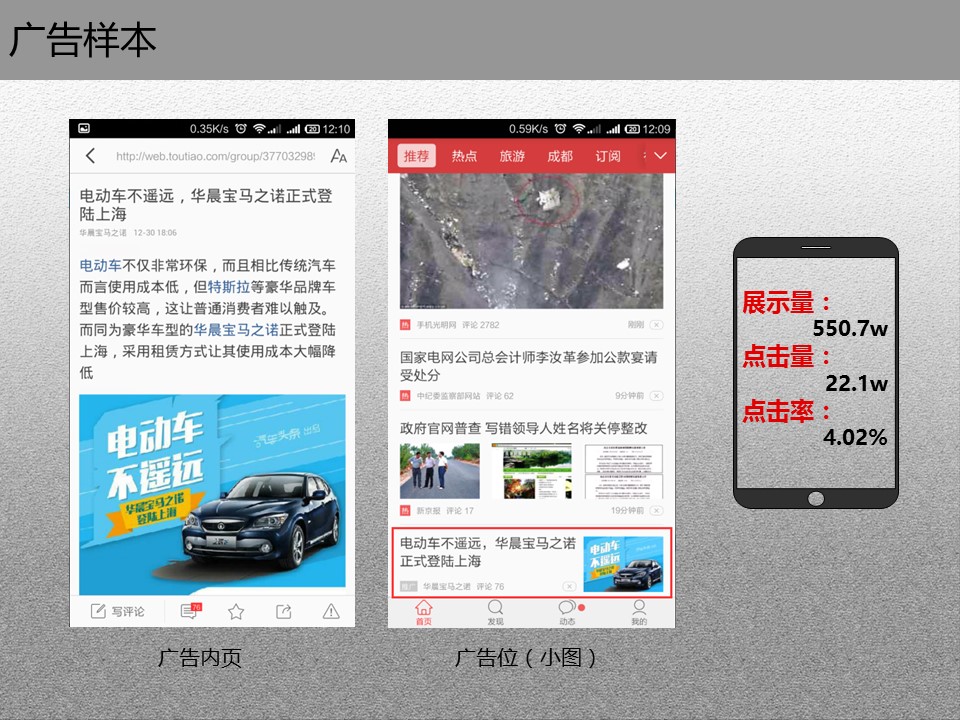Click the 热 badge beside 新京报
This screenshot has height=720, width=960.
click(x=405, y=510)
